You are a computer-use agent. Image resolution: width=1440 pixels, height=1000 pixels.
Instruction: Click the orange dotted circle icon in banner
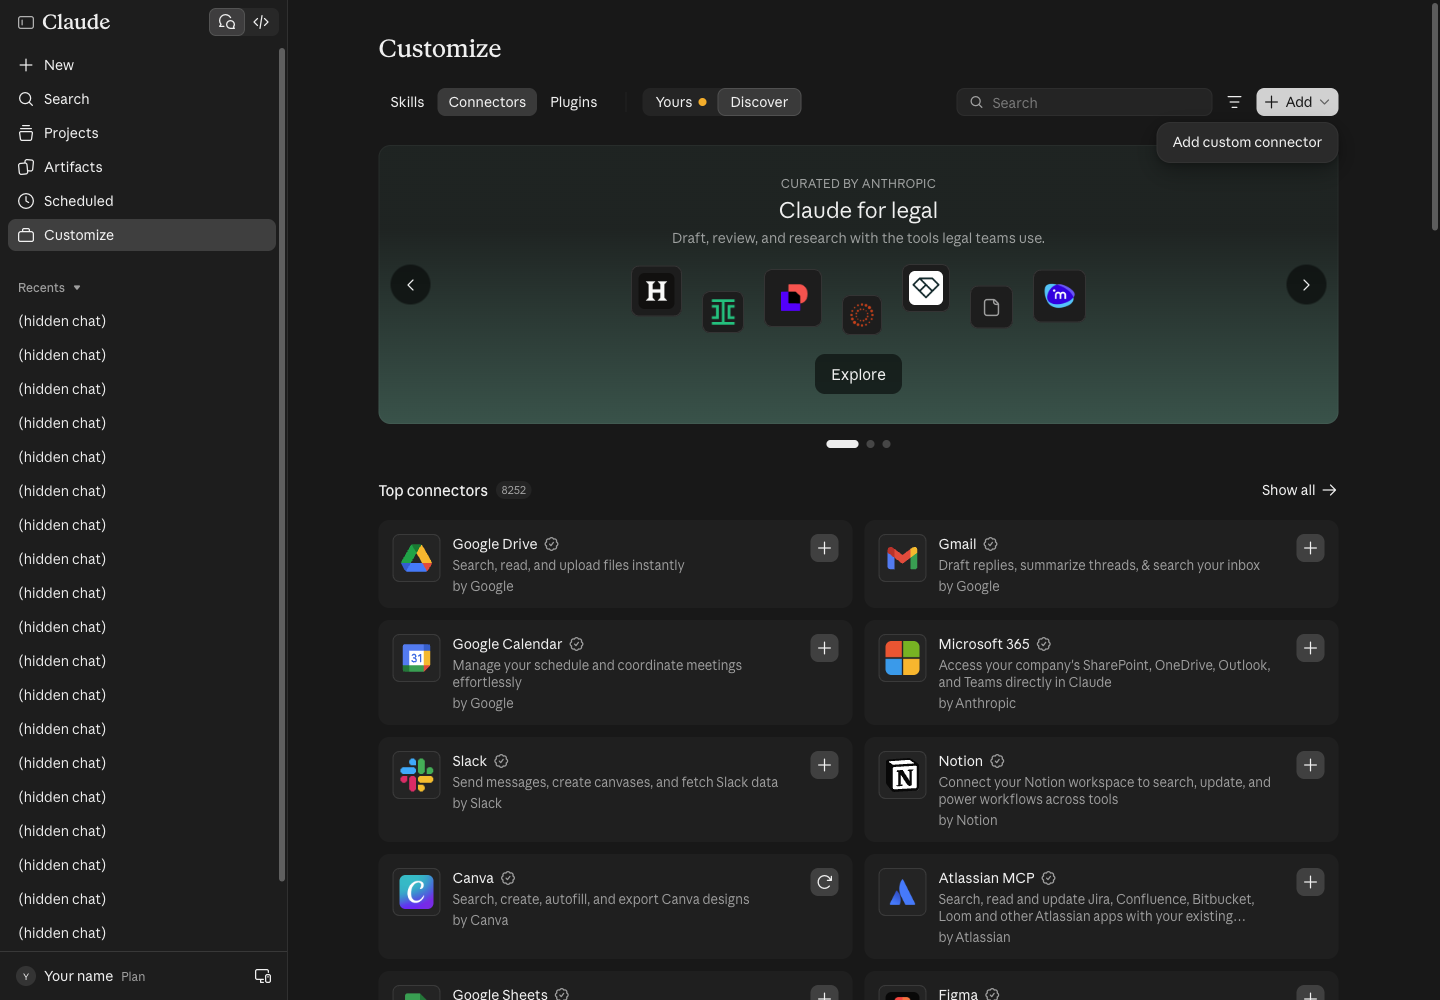[x=862, y=316]
